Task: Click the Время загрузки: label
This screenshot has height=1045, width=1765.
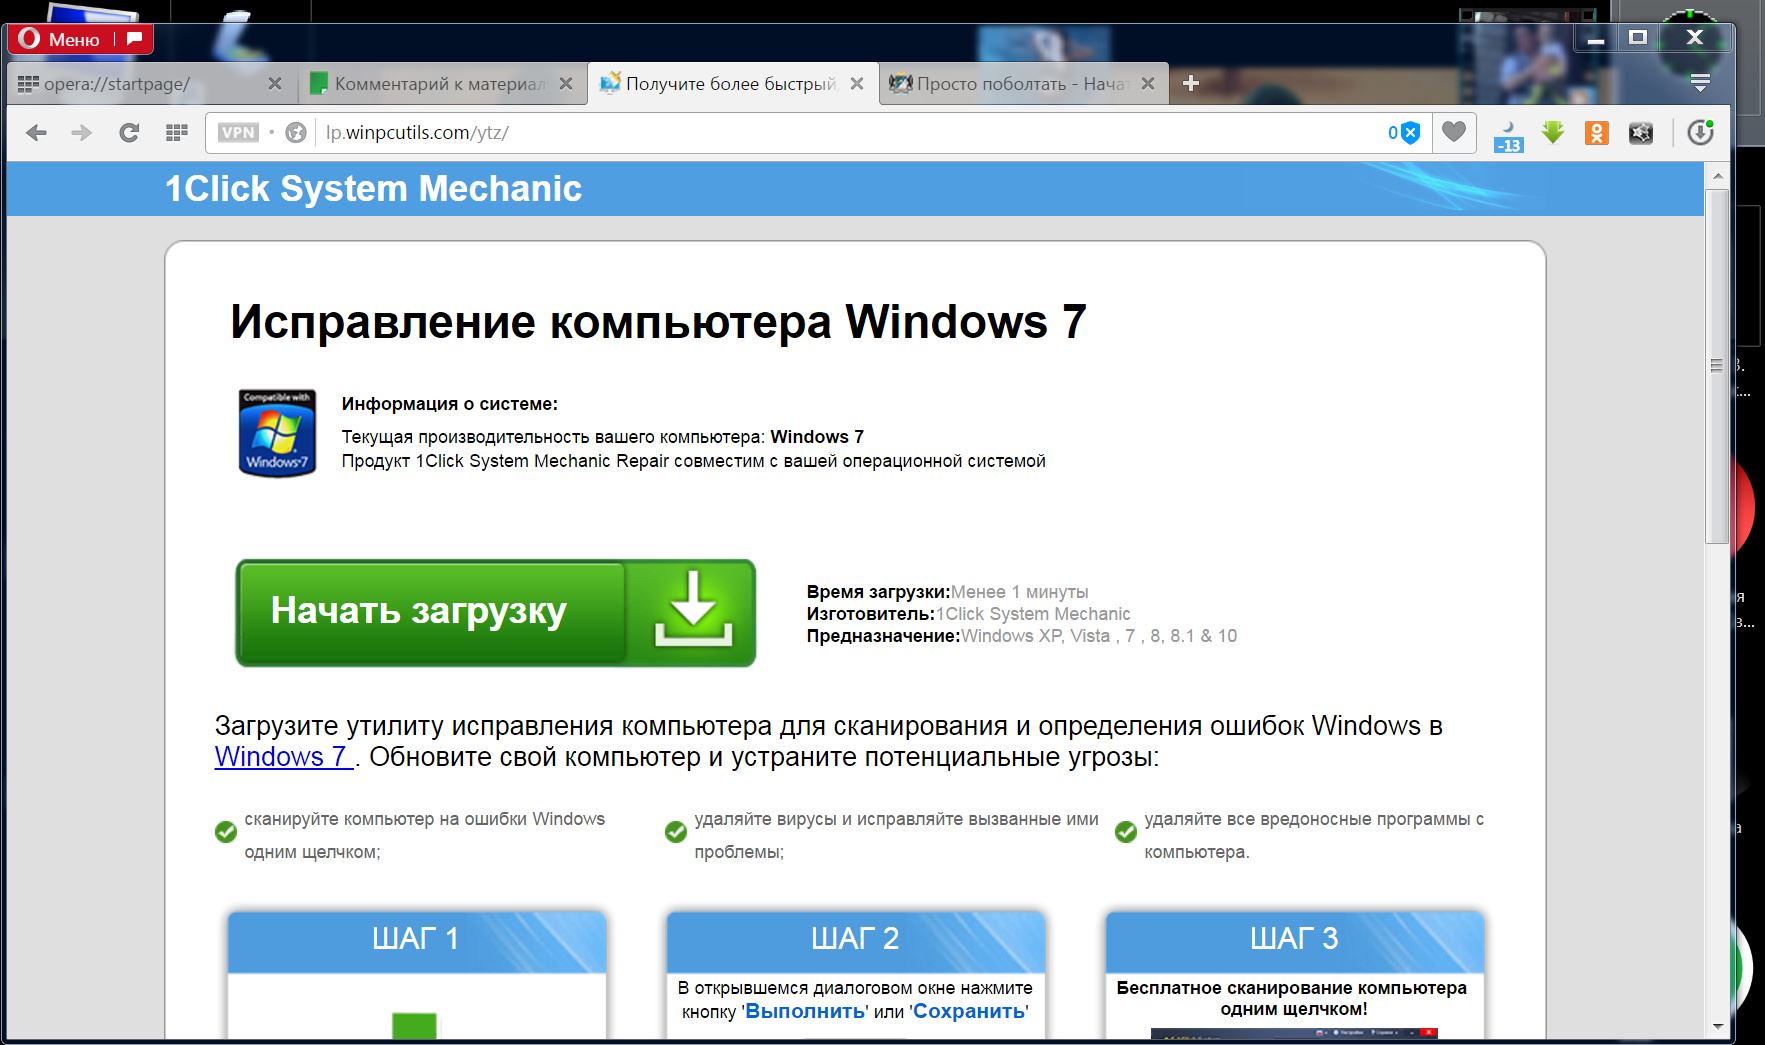Action: 878,592
